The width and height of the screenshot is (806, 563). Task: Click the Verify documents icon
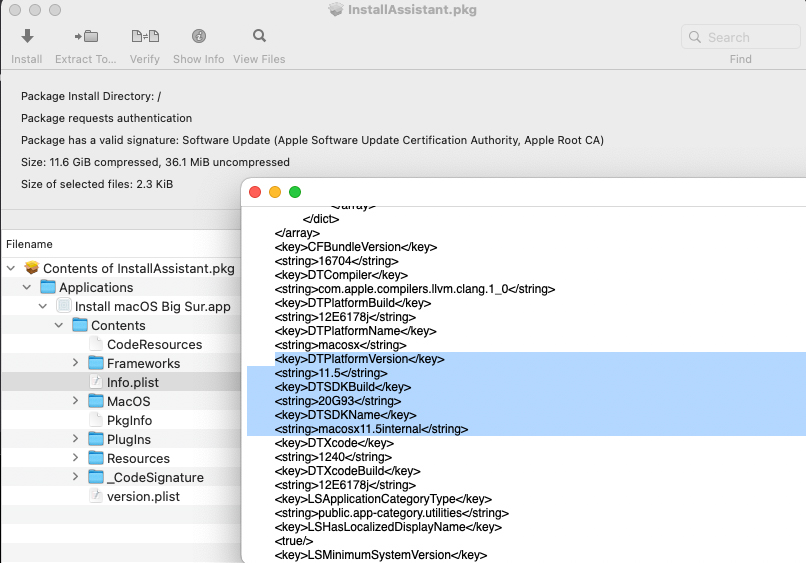[x=145, y=36]
